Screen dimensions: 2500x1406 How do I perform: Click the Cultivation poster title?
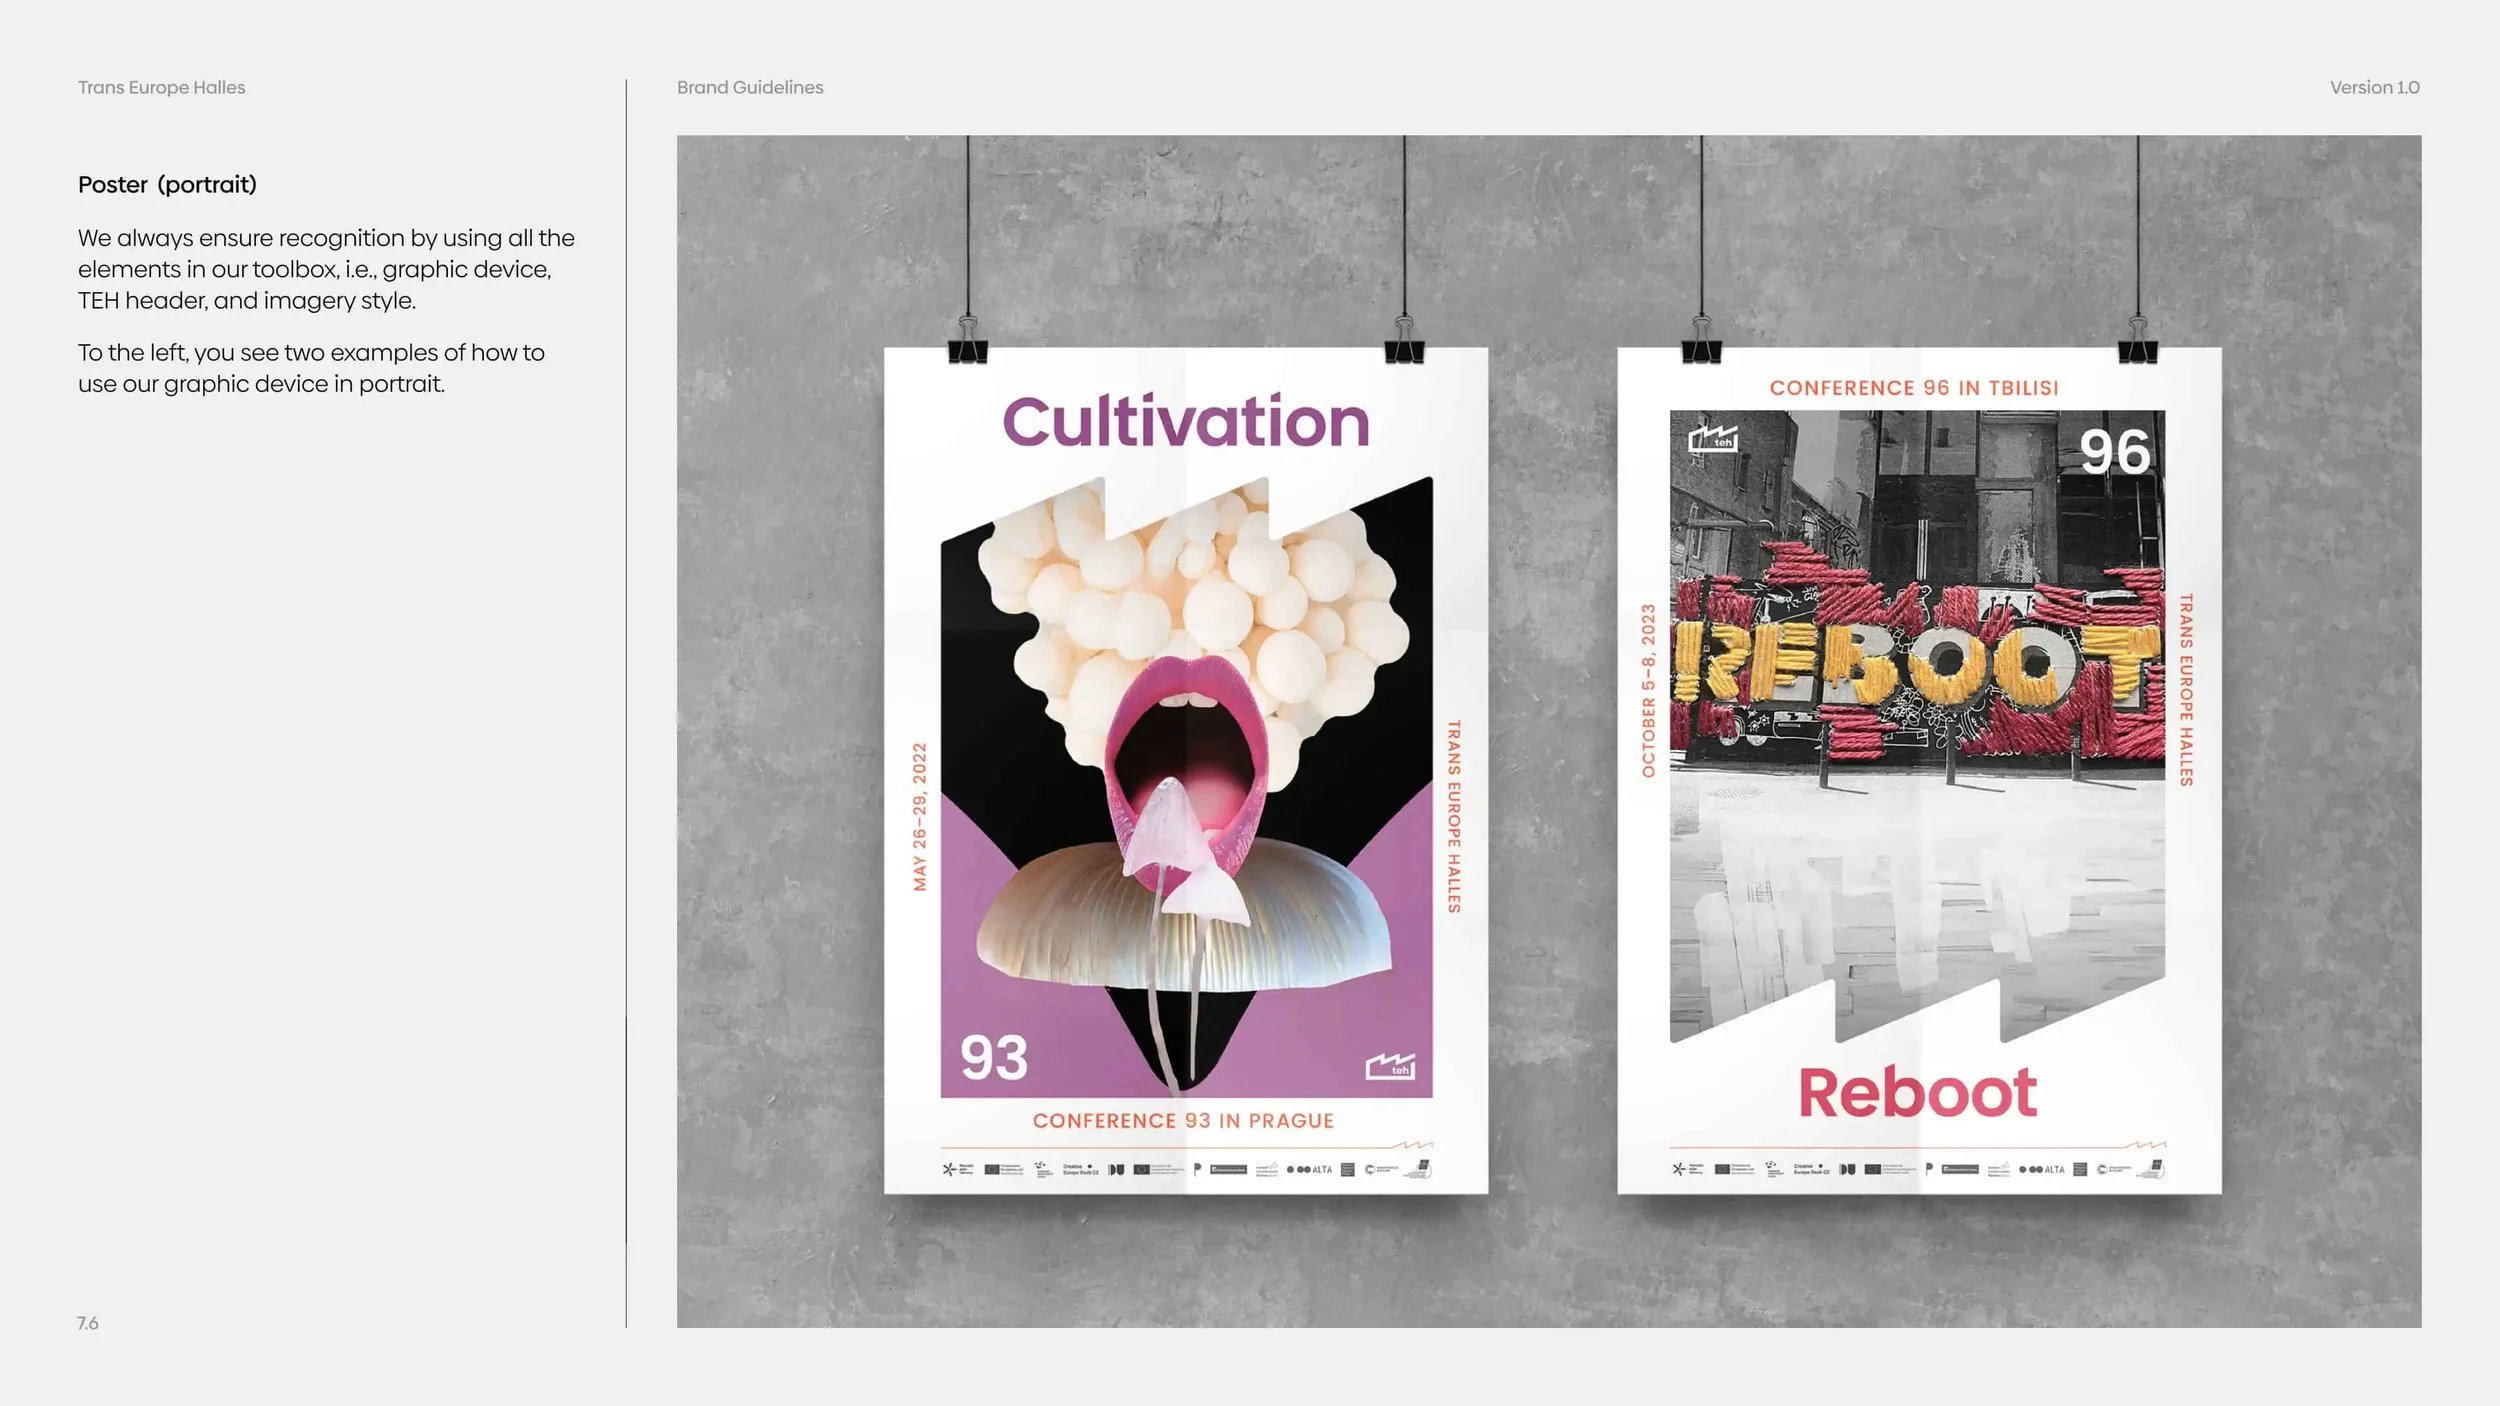(1185, 422)
